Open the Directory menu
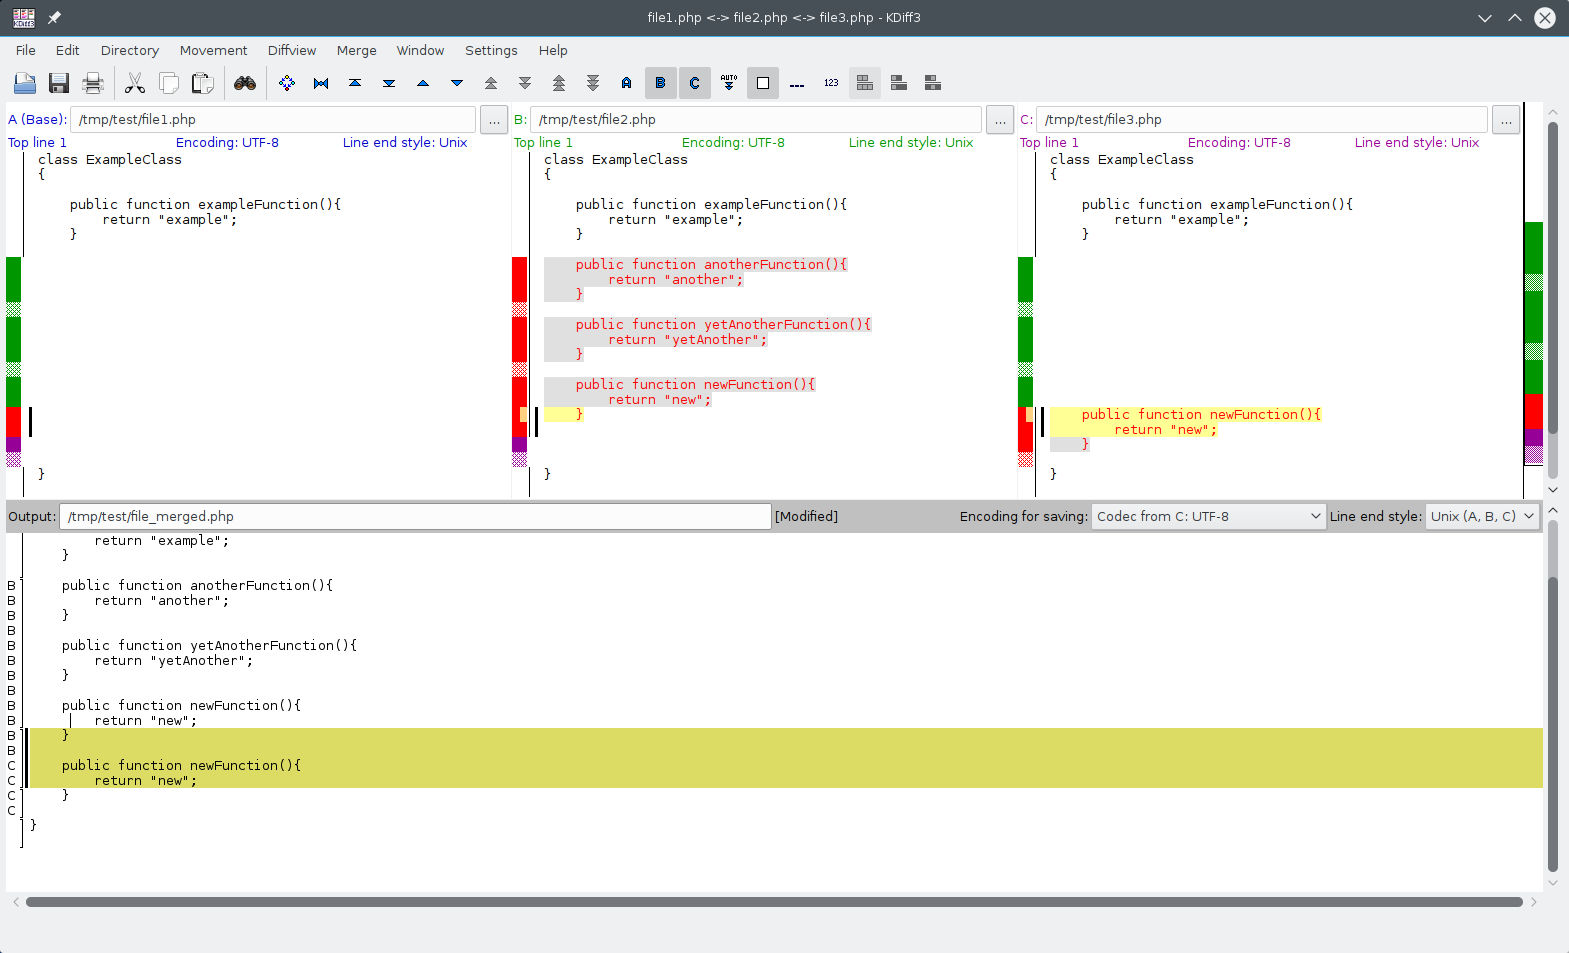The image size is (1569, 953). (x=130, y=50)
